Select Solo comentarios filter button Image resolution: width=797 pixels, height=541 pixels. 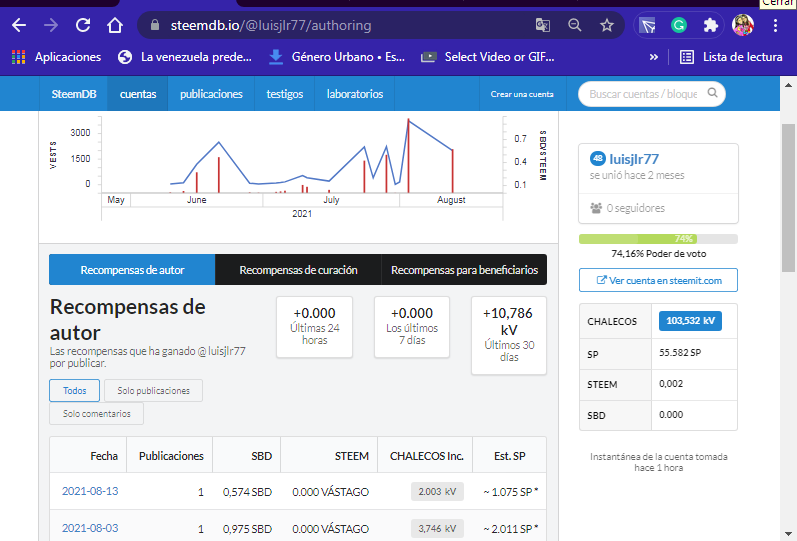[x=97, y=413]
